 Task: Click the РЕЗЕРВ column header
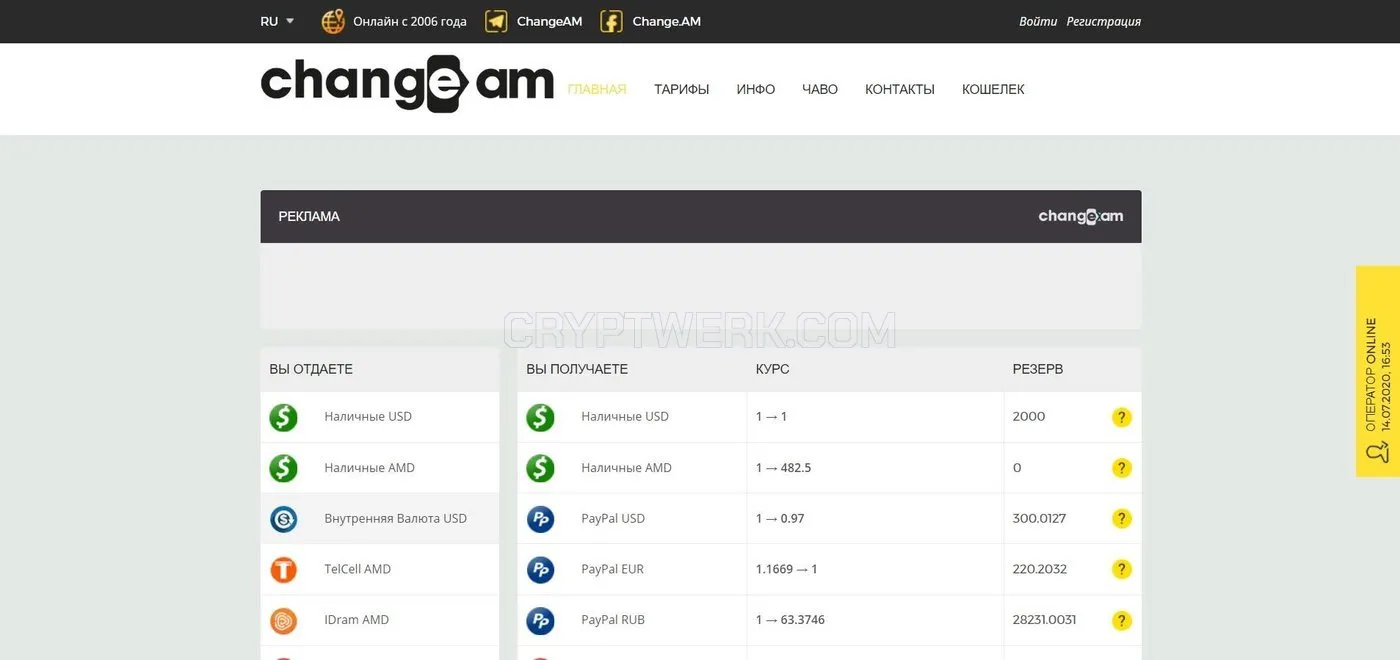click(x=1038, y=369)
